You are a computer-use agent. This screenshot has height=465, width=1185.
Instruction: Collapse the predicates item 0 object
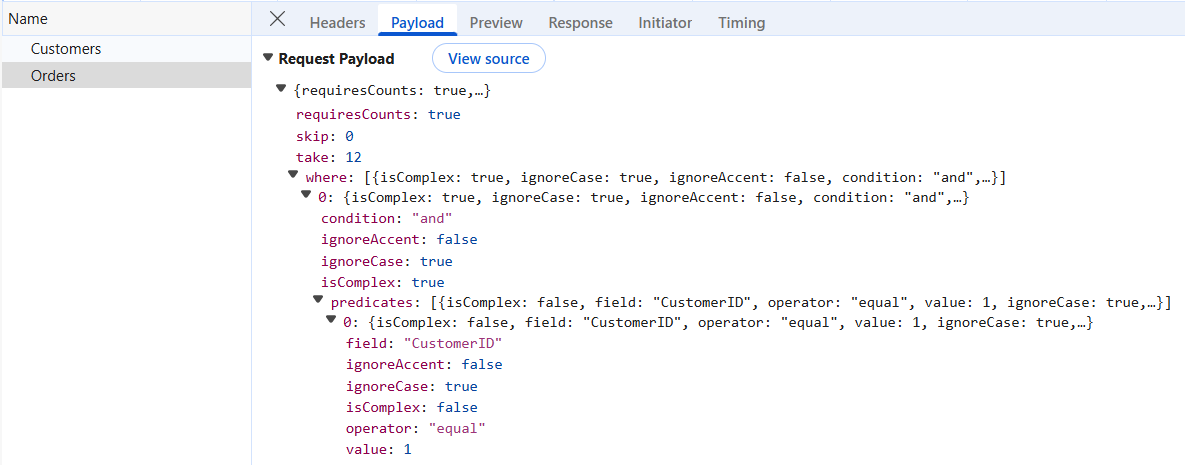[331, 319]
